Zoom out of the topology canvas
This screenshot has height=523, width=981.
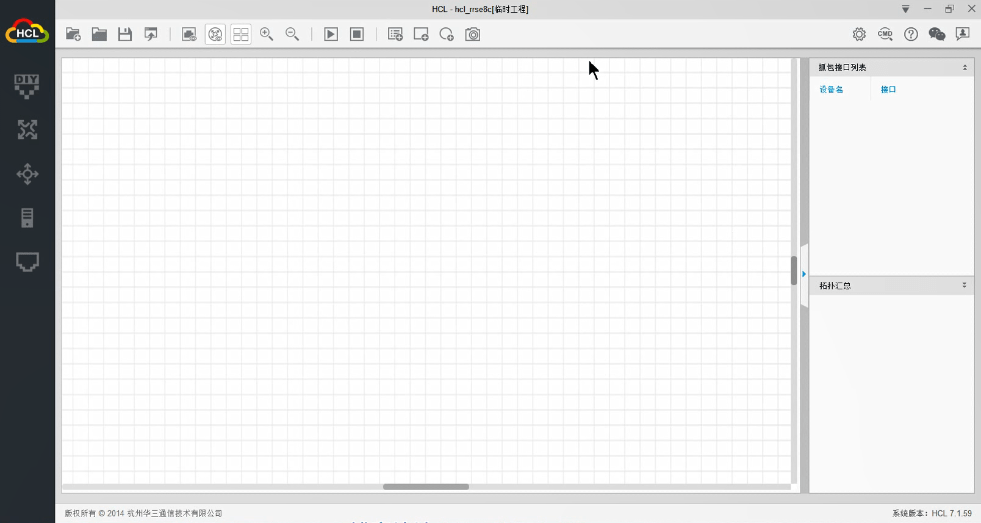coord(292,34)
